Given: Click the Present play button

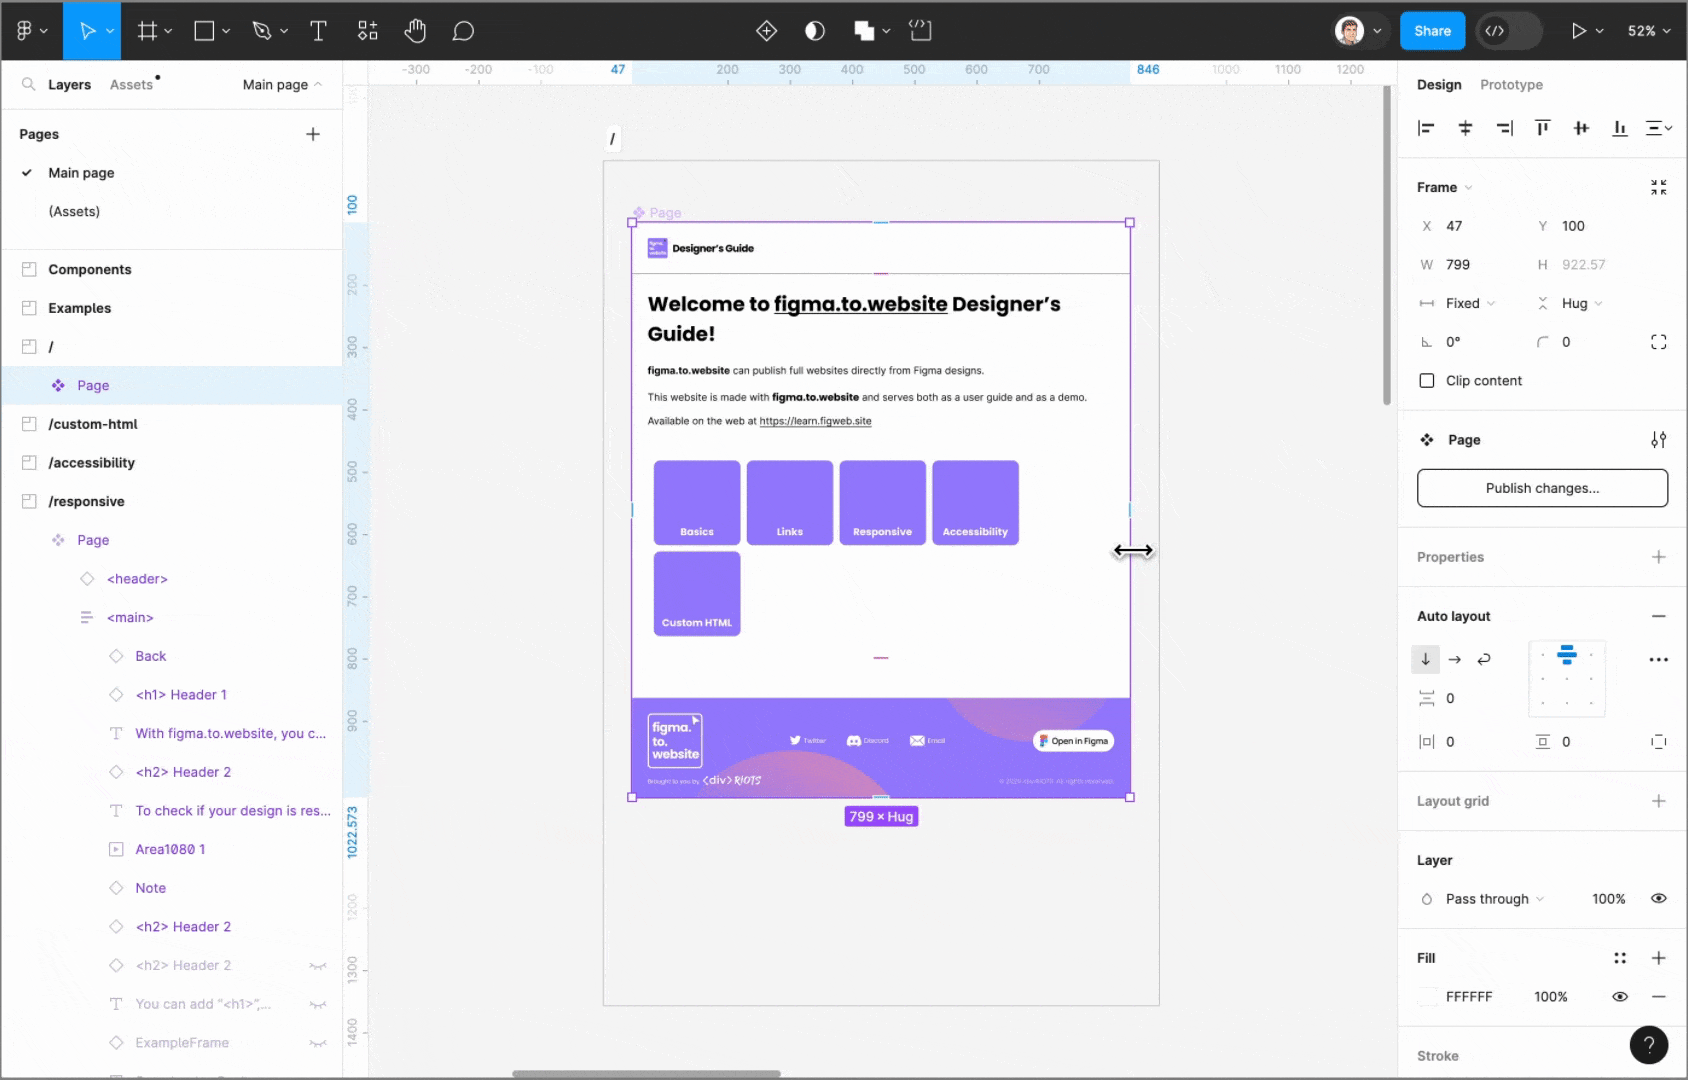Looking at the screenshot, I should pos(1578,31).
